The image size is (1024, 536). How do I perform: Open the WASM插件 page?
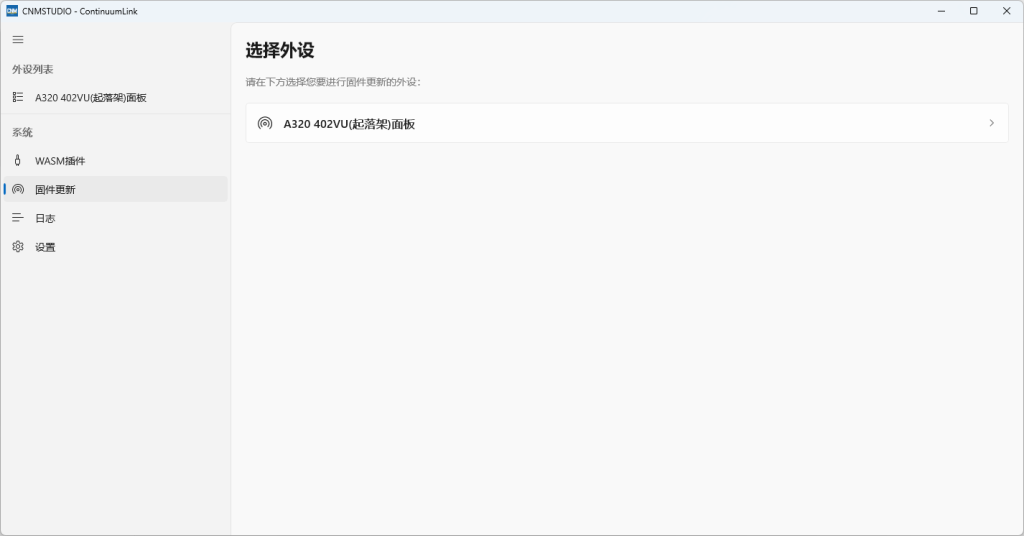click(x=116, y=161)
